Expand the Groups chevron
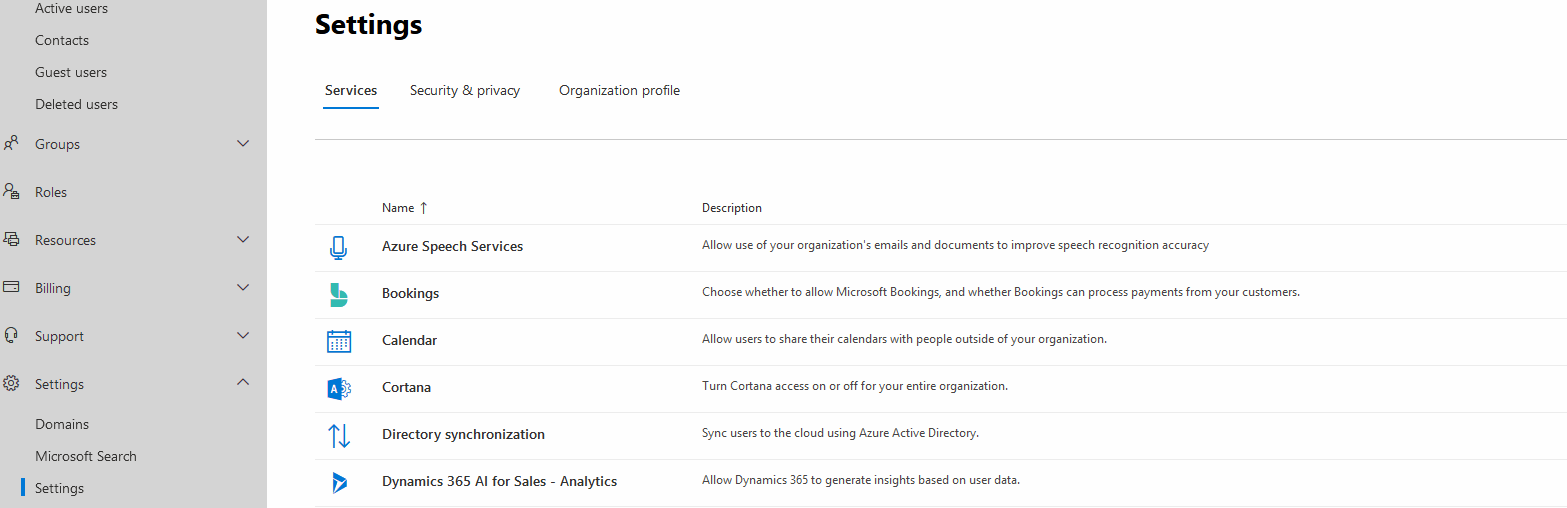 click(x=243, y=144)
